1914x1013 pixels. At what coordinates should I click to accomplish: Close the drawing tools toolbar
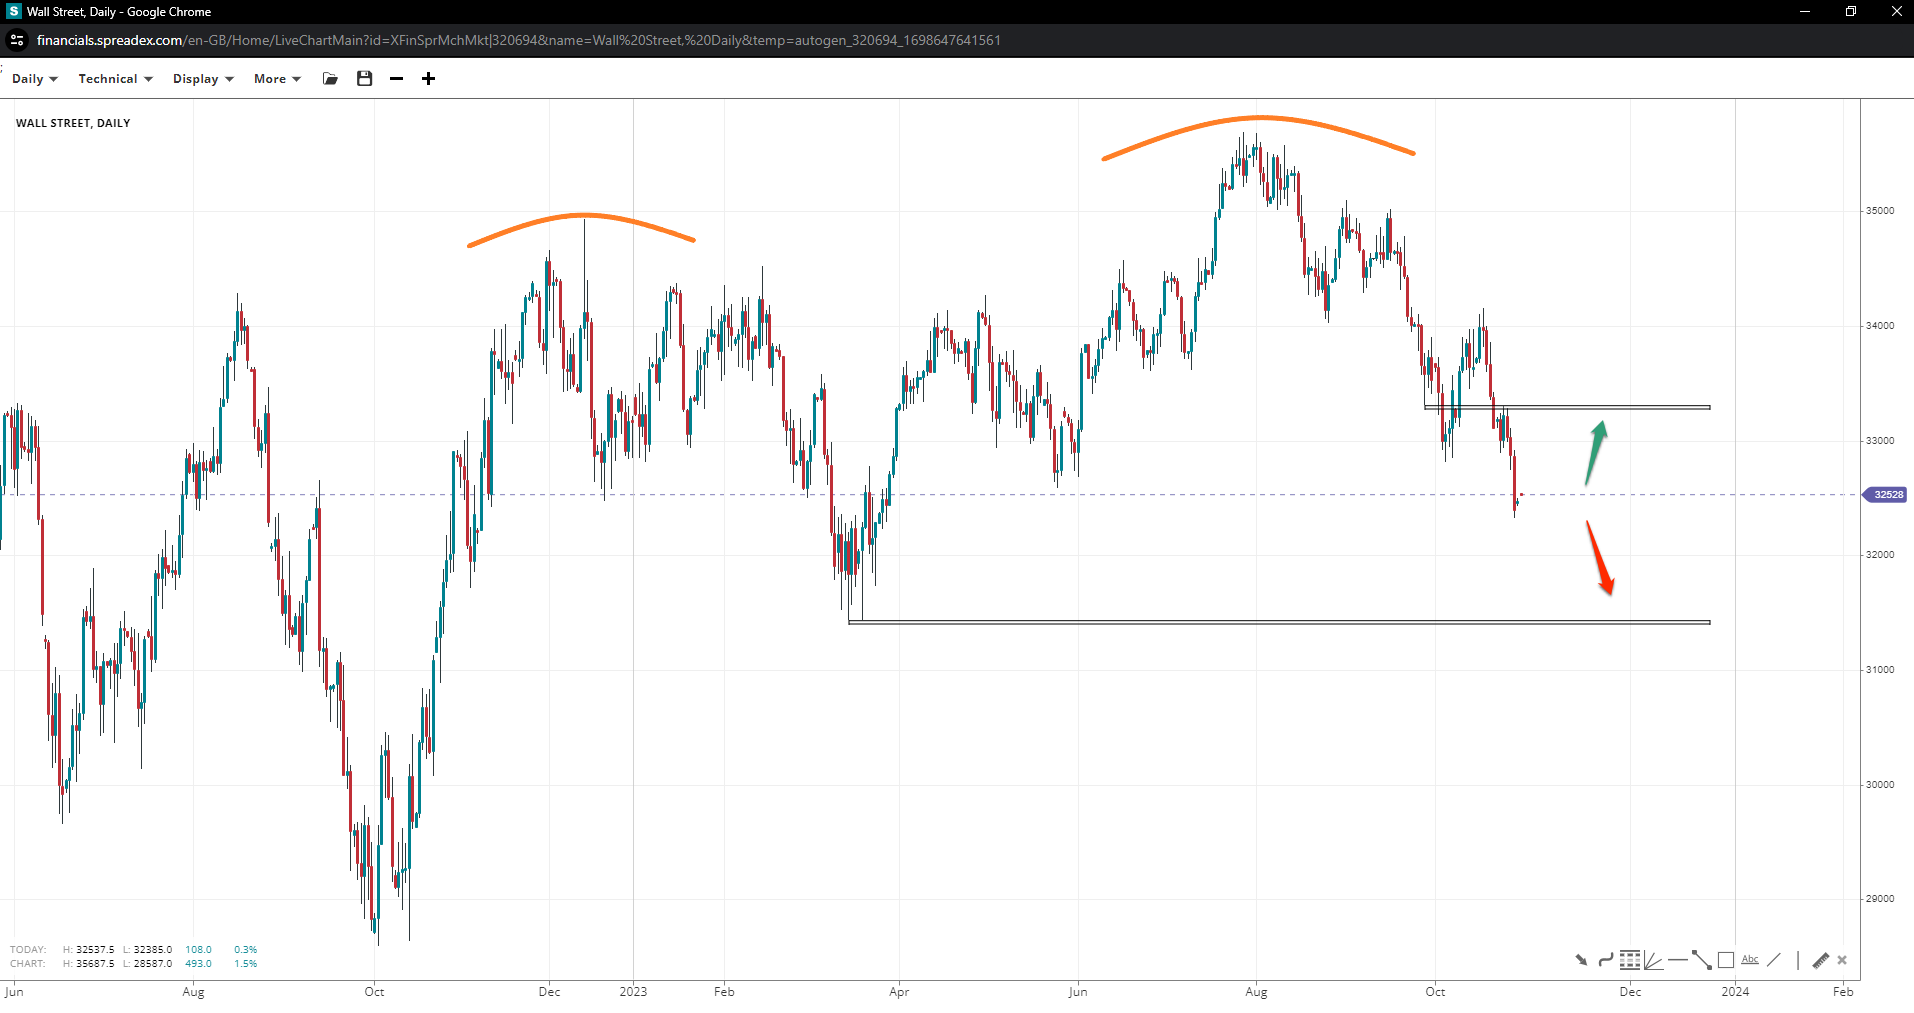click(1842, 960)
